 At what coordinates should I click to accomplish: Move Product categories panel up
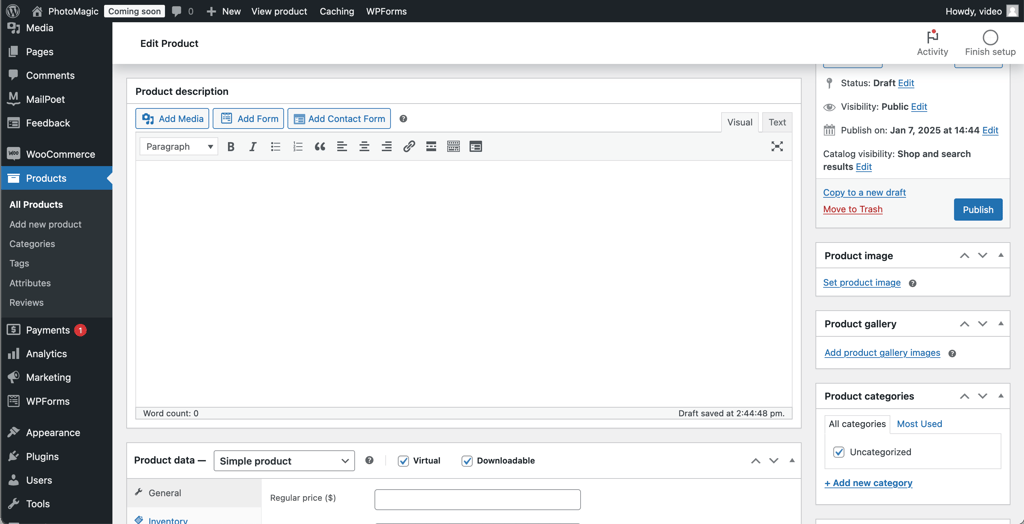coord(965,396)
